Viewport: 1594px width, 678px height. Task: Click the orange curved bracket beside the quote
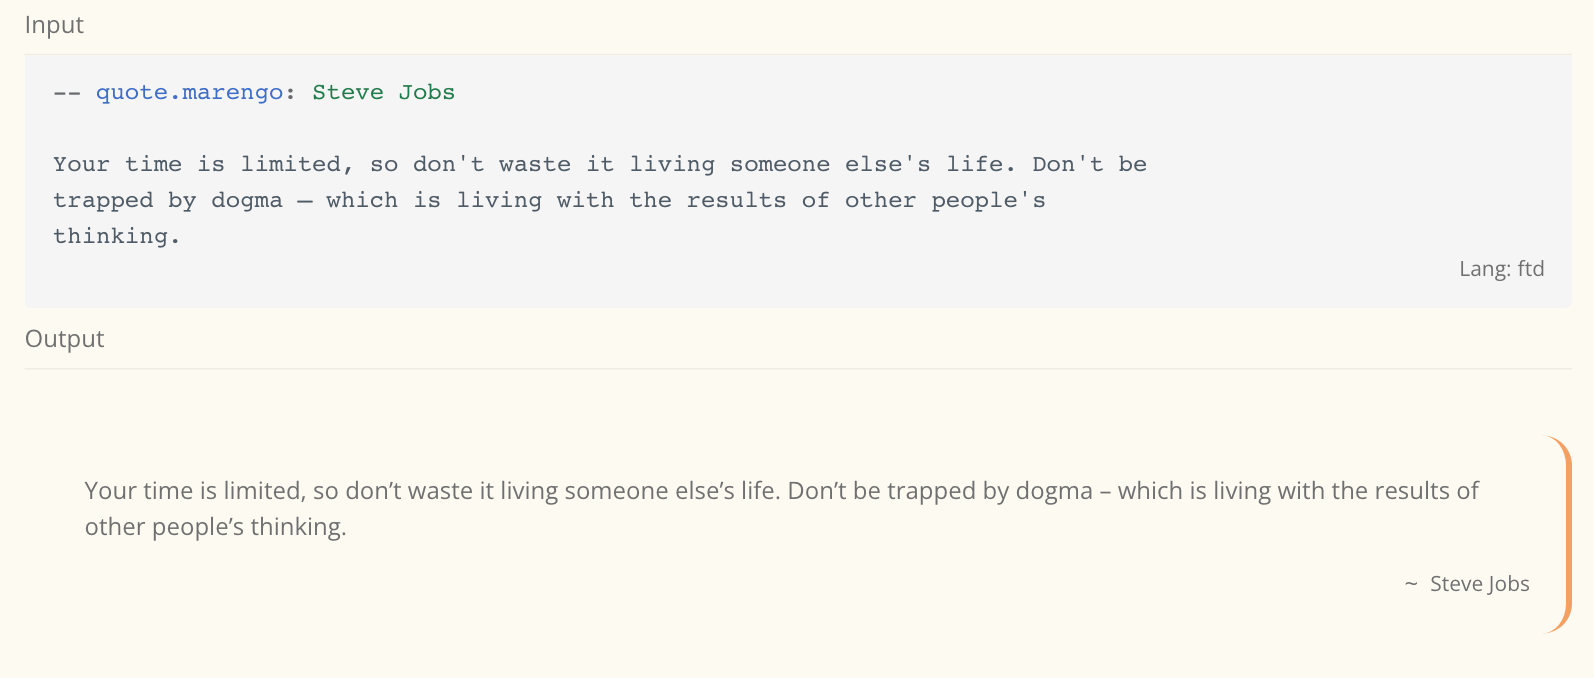tap(1558, 535)
